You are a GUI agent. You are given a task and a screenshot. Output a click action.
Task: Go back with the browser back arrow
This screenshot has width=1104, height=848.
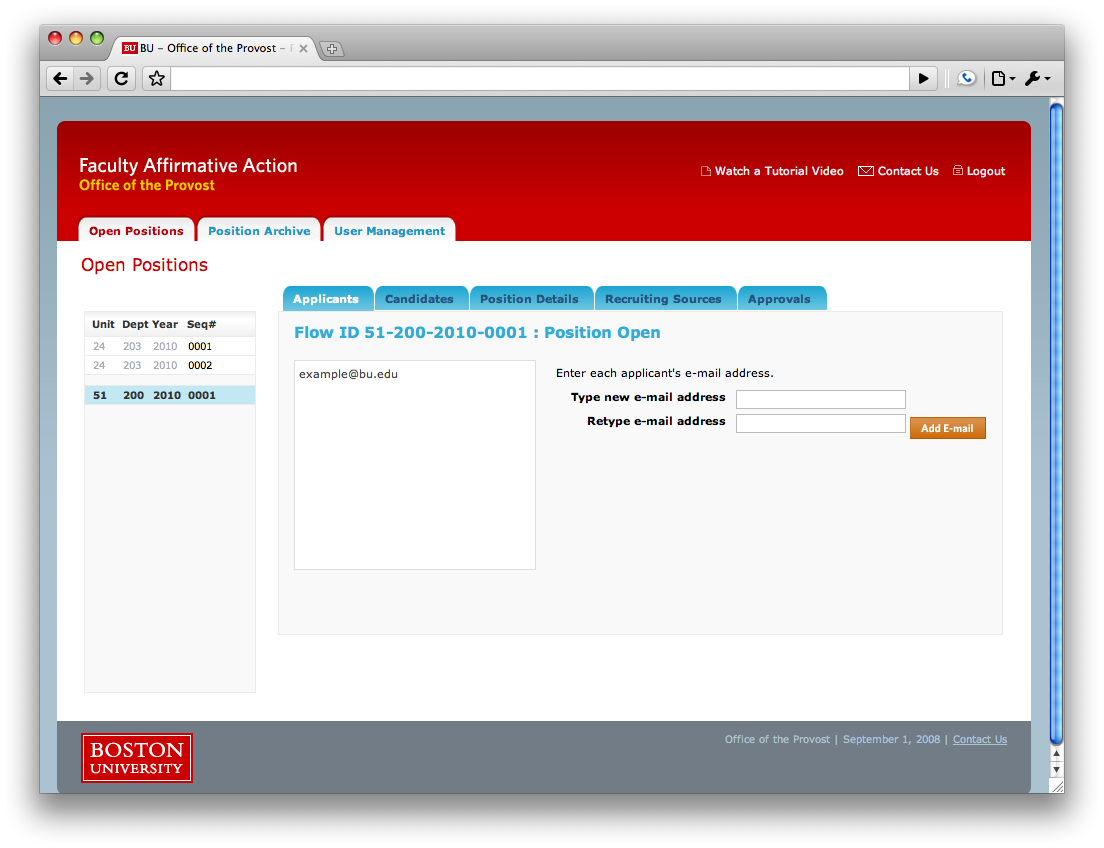(x=61, y=78)
